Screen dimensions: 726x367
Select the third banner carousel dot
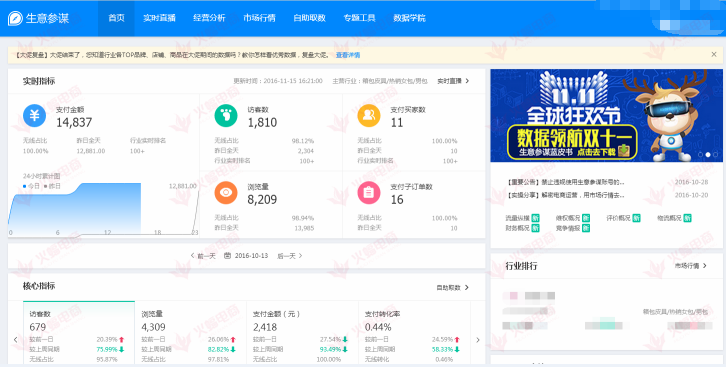click(x=715, y=155)
